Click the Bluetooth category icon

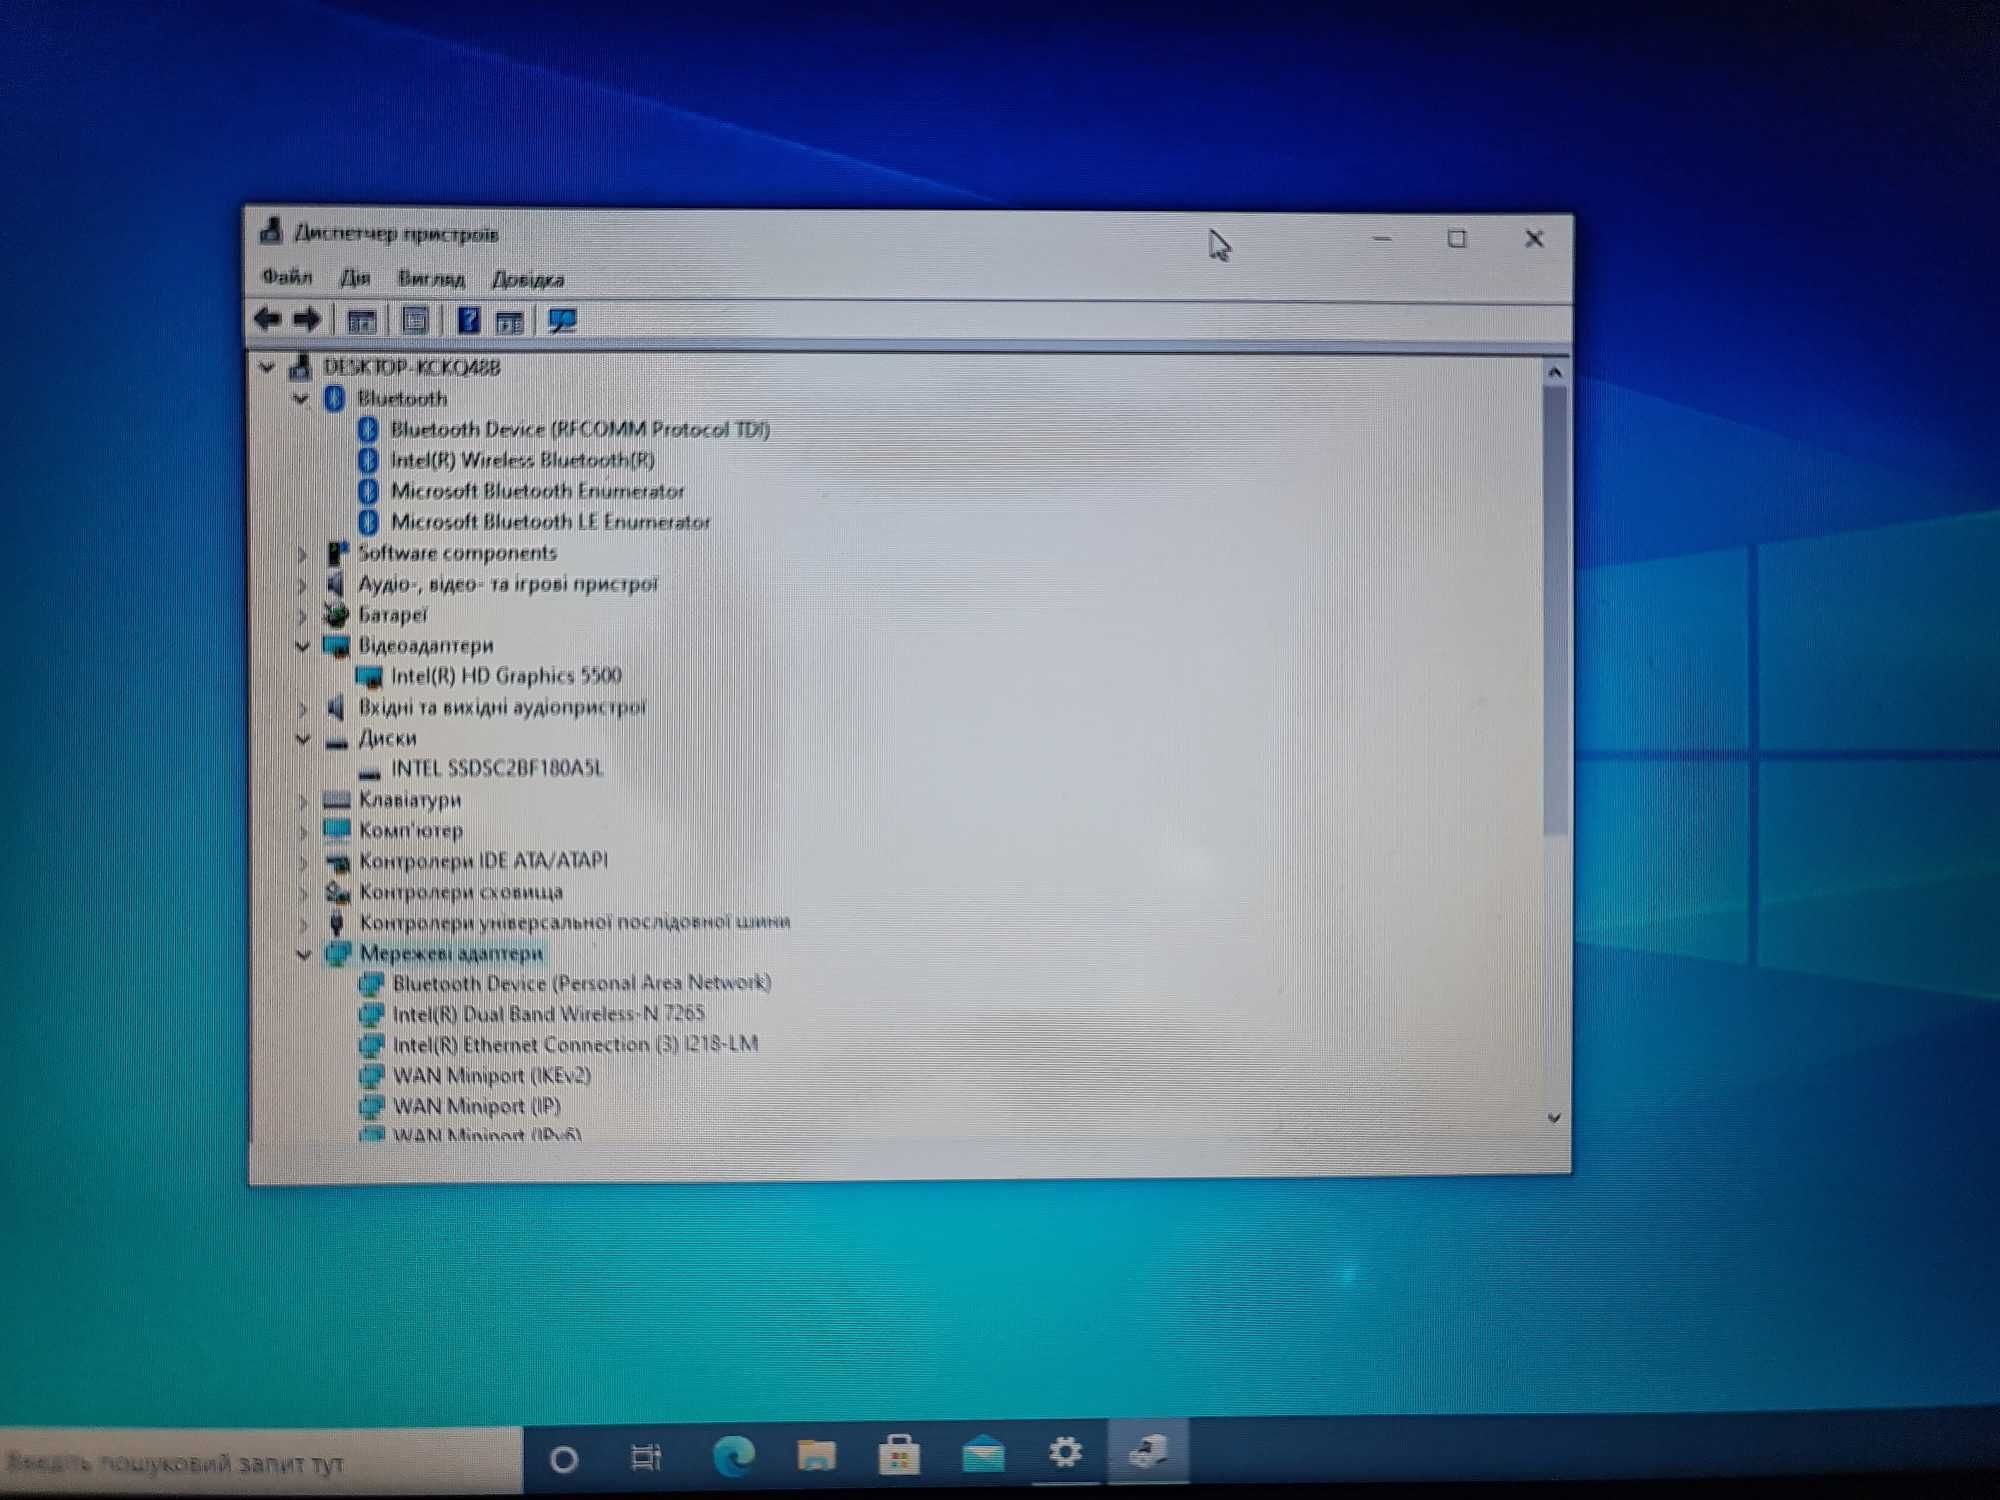pos(335,398)
